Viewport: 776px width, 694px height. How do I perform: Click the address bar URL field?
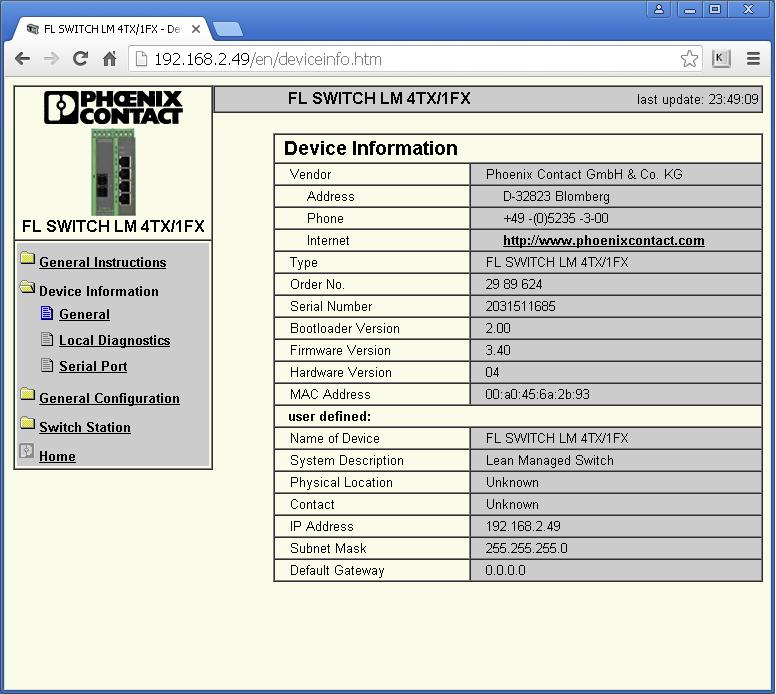[400, 59]
